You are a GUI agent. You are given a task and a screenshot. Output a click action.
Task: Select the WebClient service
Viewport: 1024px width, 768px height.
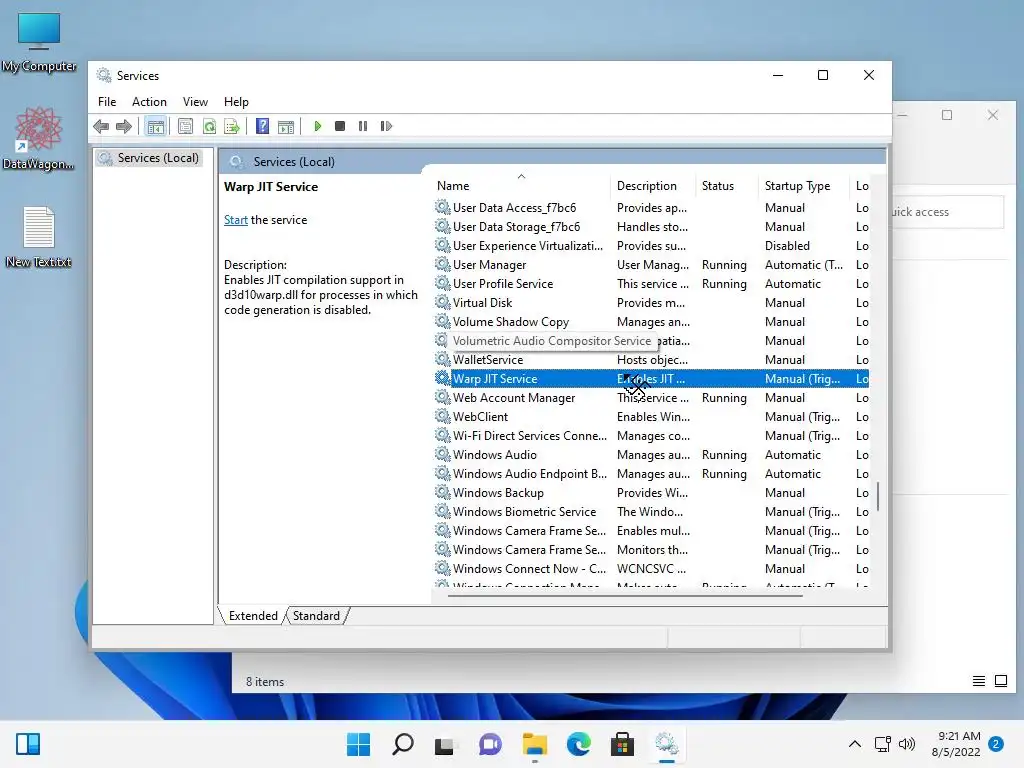[x=650, y=417]
